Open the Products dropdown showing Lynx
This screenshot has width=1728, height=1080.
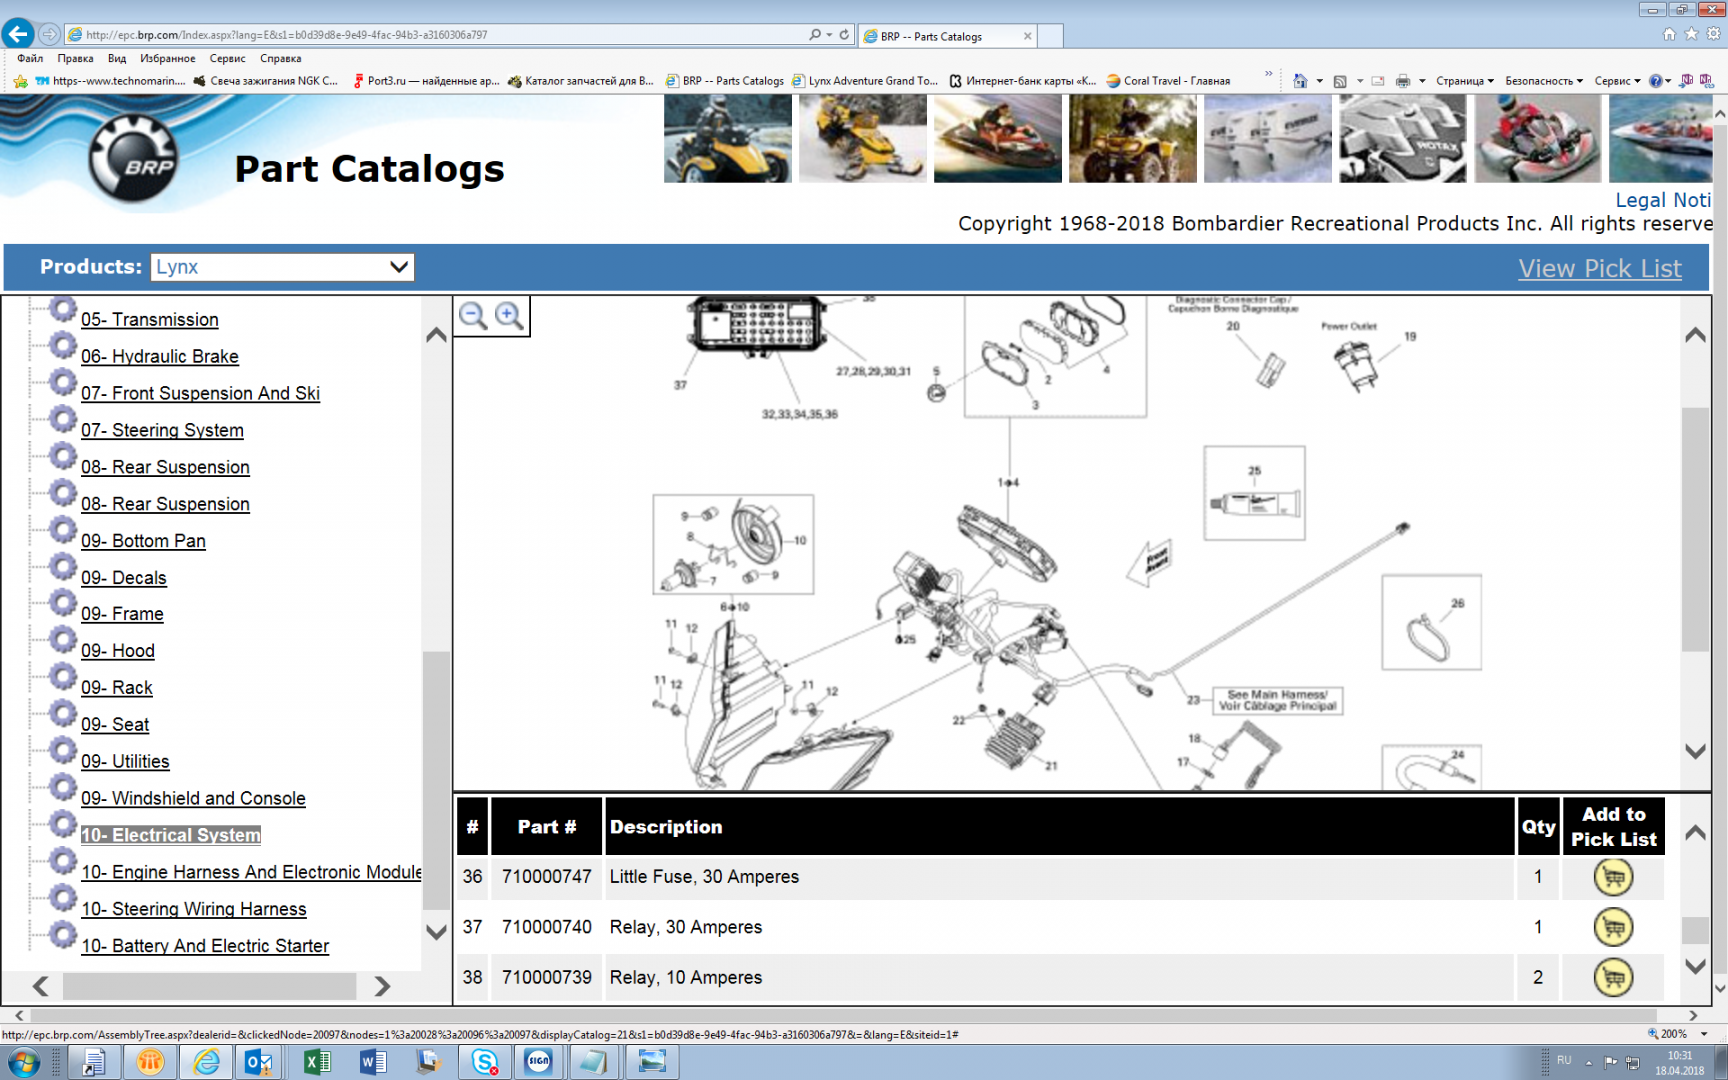tap(283, 267)
